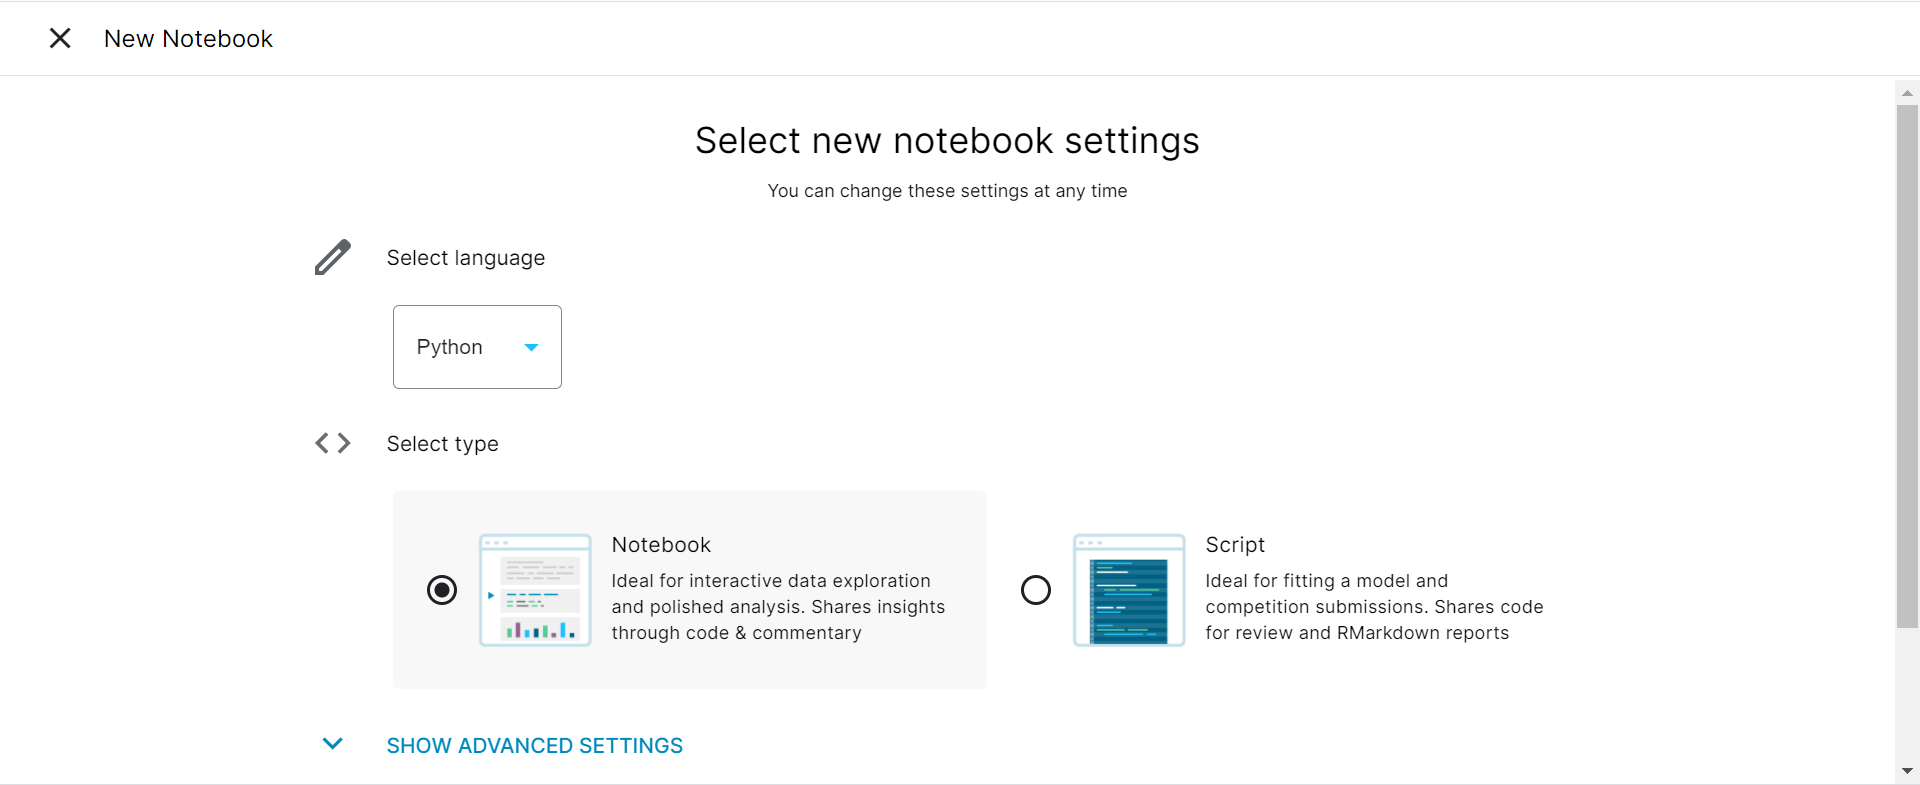Open the Python language dropdown
1920x785 pixels.
tap(476, 347)
